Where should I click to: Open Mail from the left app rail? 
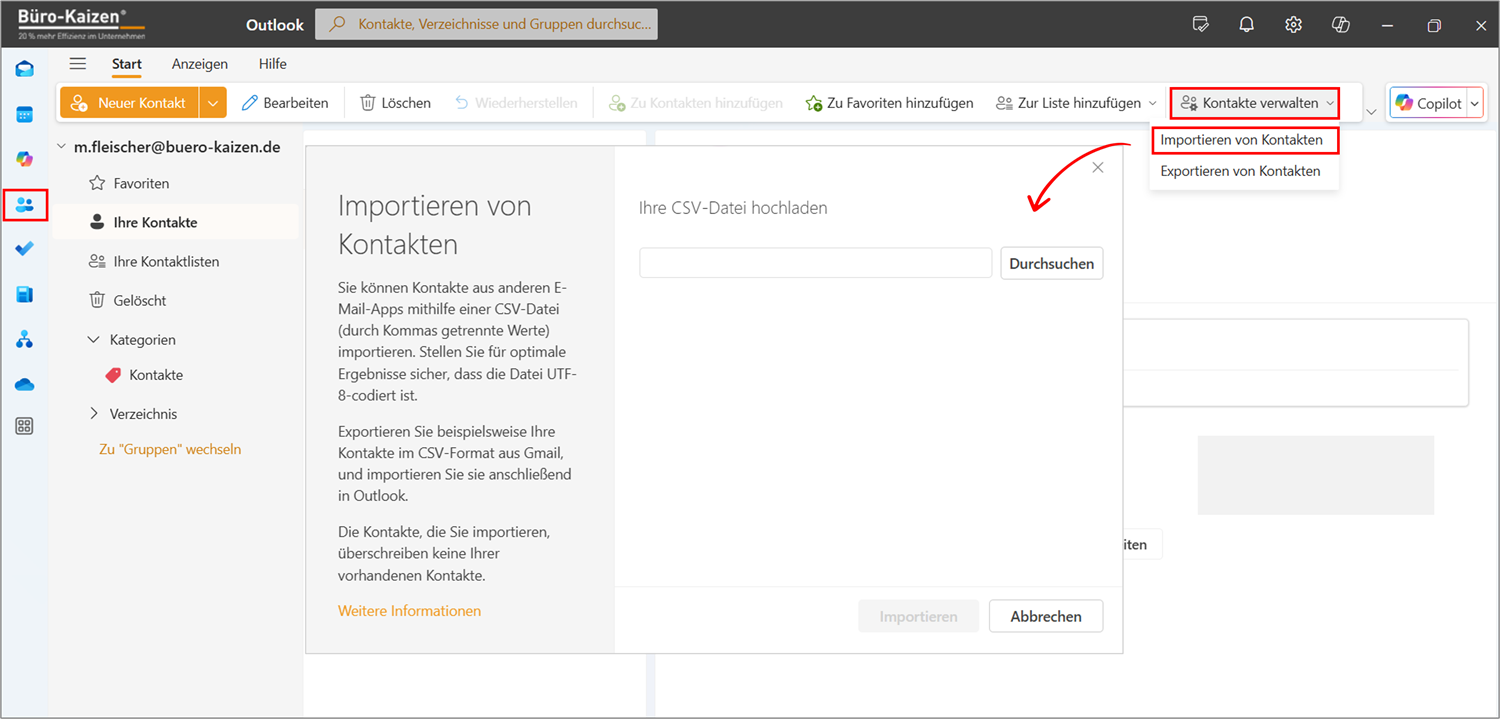click(25, 69)
